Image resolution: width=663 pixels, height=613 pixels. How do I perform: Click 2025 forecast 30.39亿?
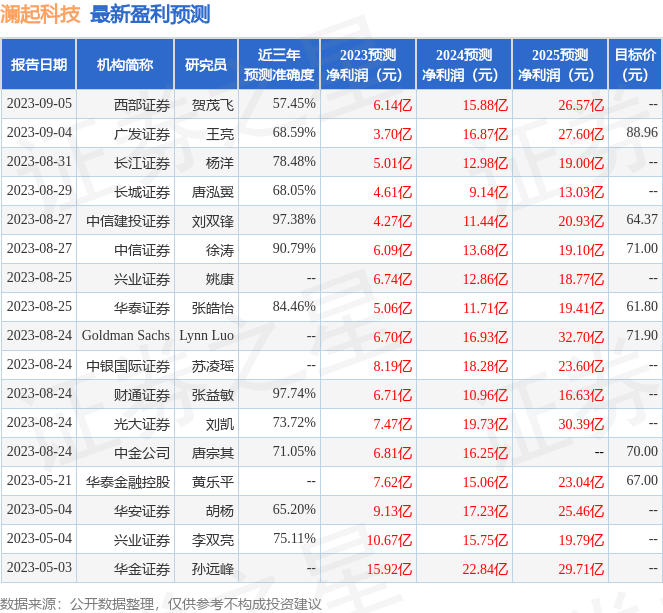pos(581,424)
